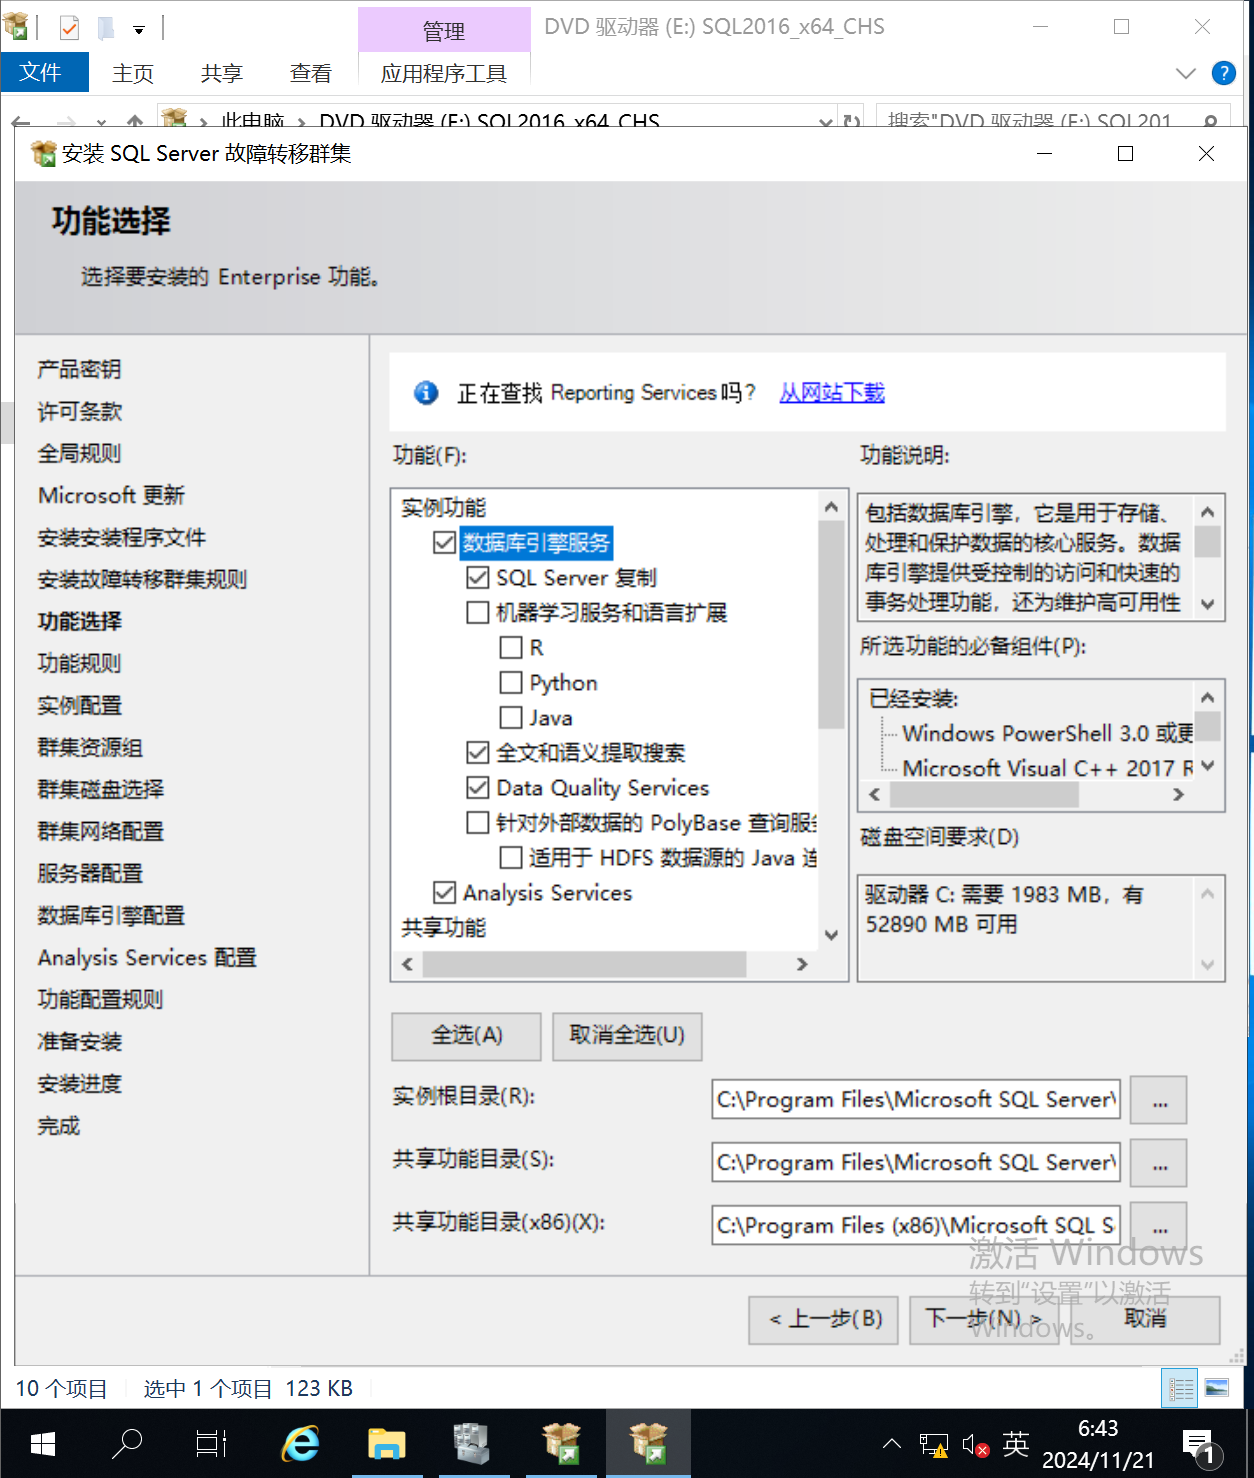Image resolution: width=1254 pixels, height=1478 pixels.
Task: Tick the R feature checkbox
Action: [511, 648]
